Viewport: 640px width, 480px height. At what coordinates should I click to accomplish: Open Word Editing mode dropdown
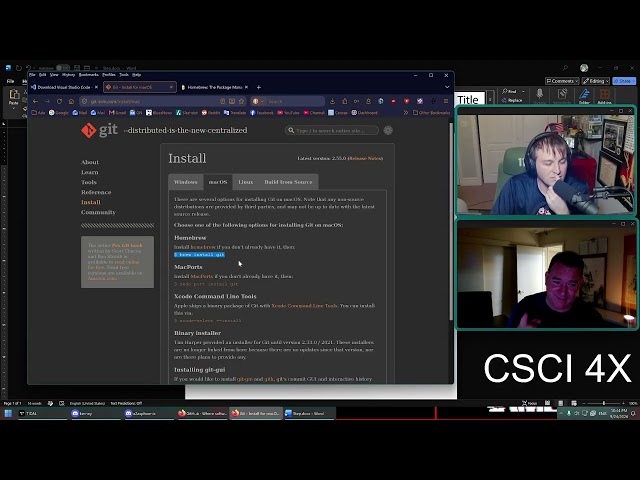click(596, 81)
